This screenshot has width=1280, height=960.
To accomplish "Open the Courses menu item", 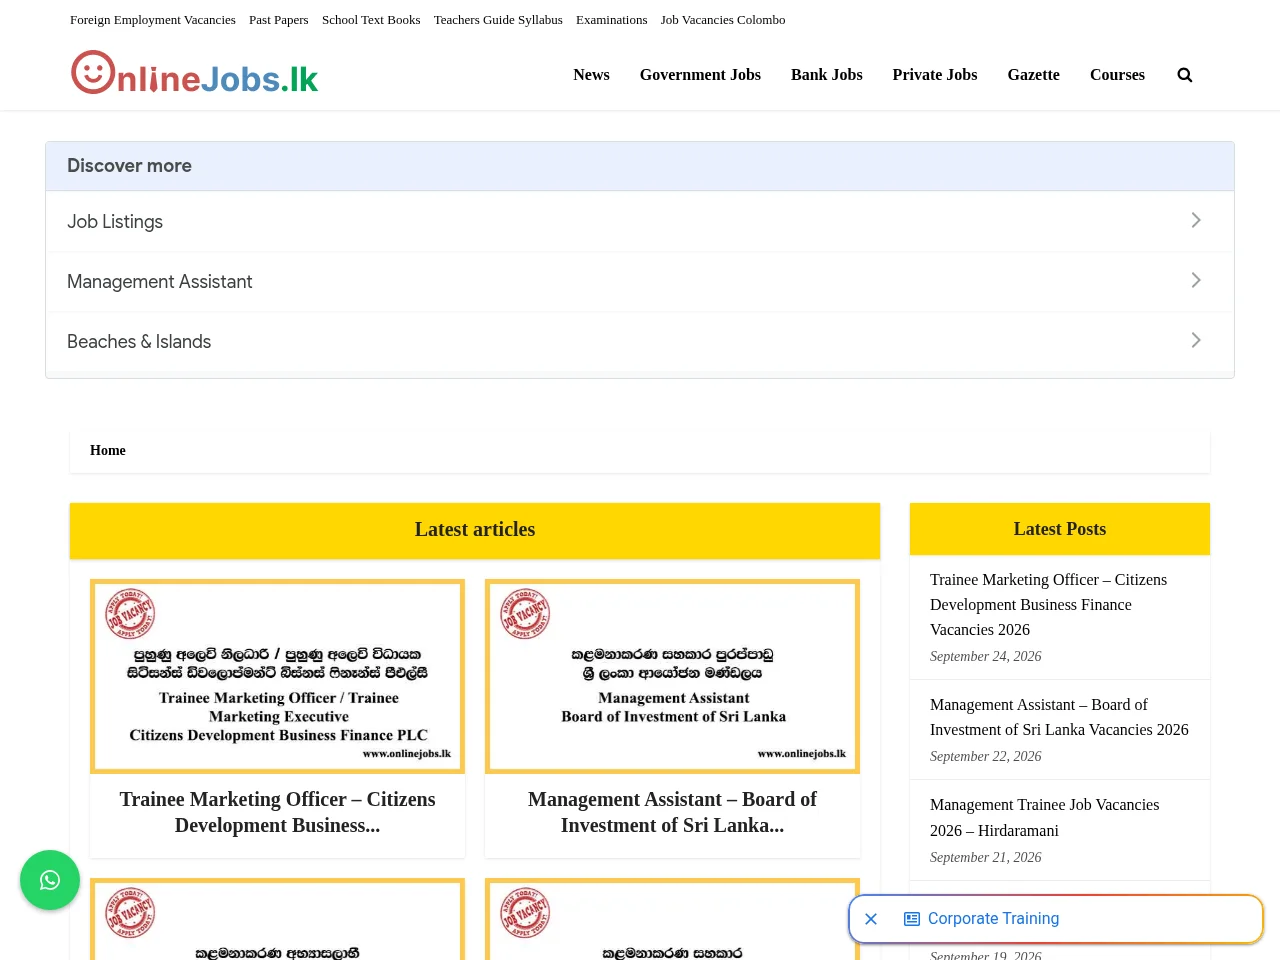I will (1117, 75).
